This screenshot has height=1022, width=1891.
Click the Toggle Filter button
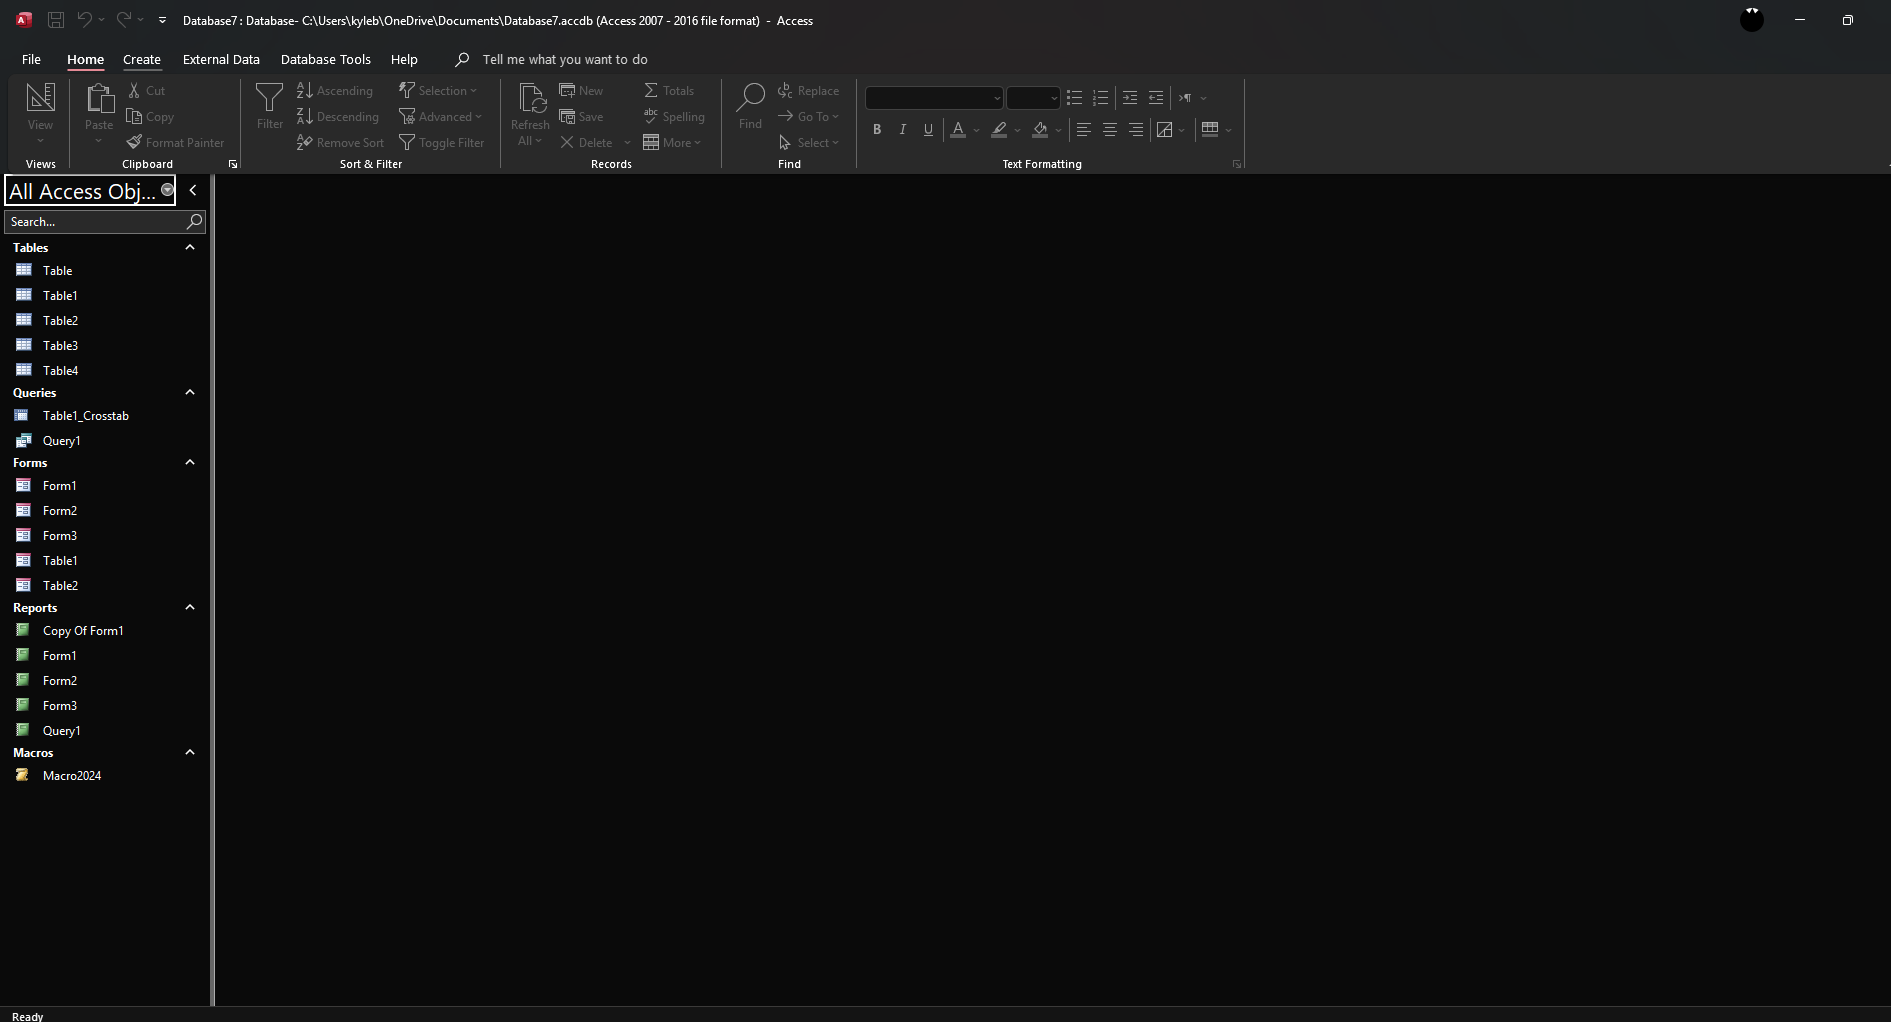pyautogui.click(x=441, y=143)
